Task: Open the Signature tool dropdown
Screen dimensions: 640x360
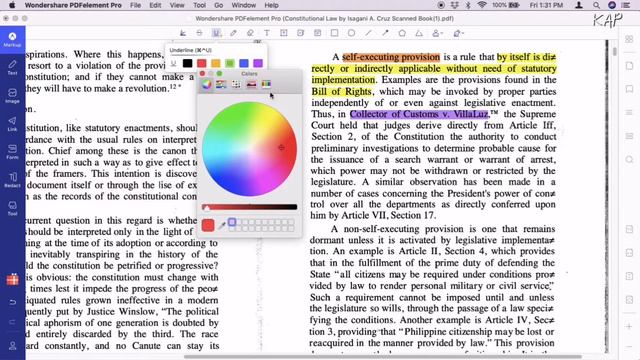Action: (x=459, y=33)
